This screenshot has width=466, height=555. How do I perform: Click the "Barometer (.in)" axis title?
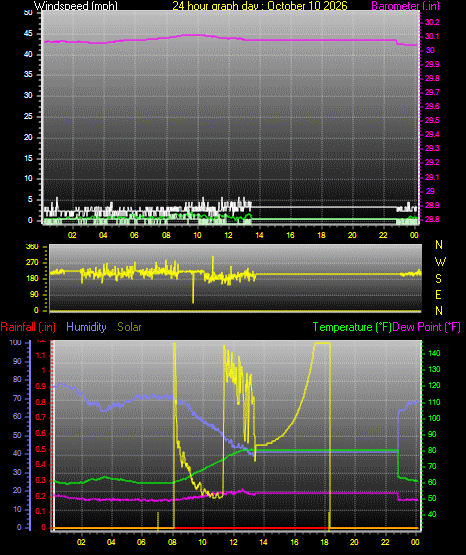click(405, 5)
